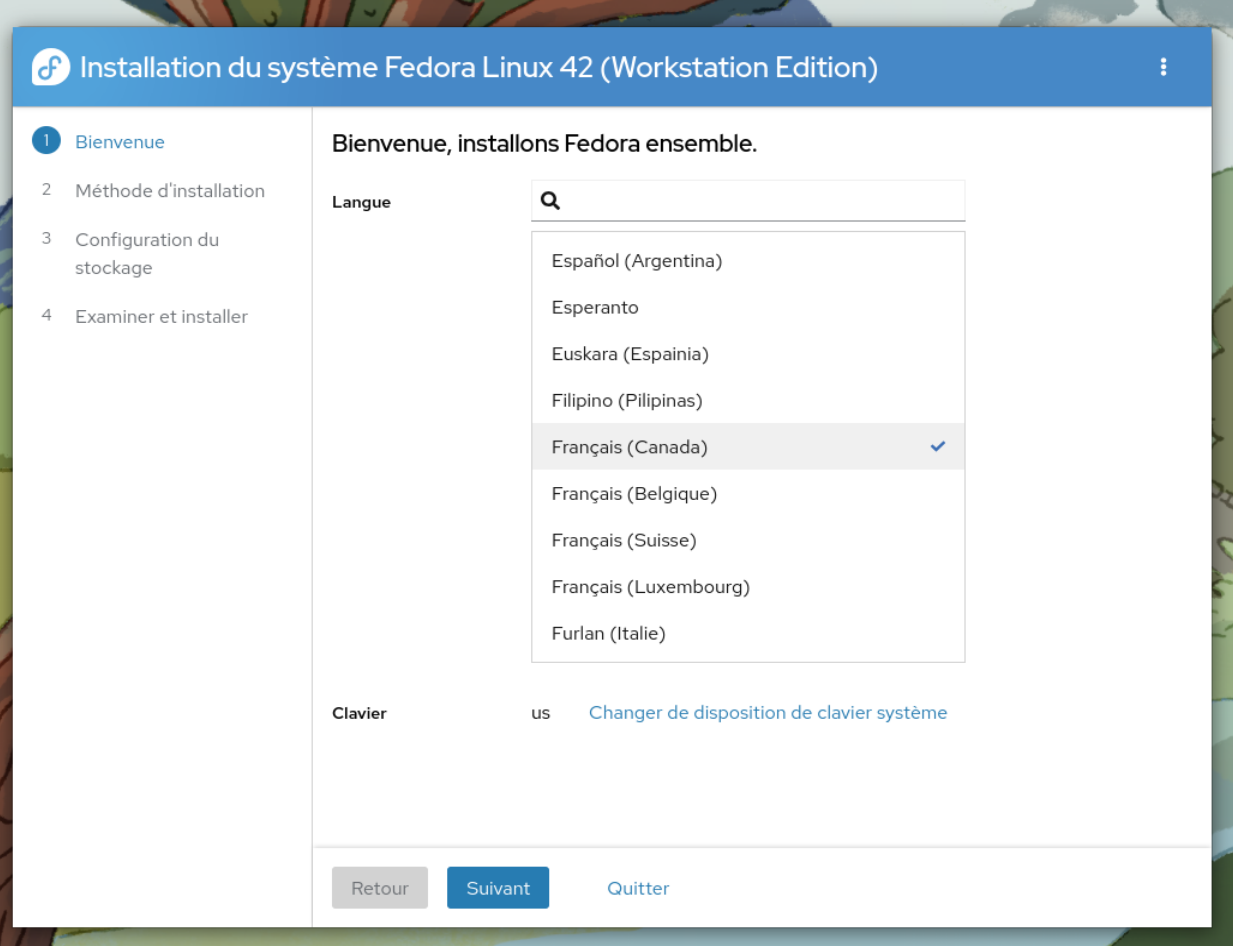Open Changer de disposition de clavier système
This screenshot has height=946, width=1233.
click(767, 713)
